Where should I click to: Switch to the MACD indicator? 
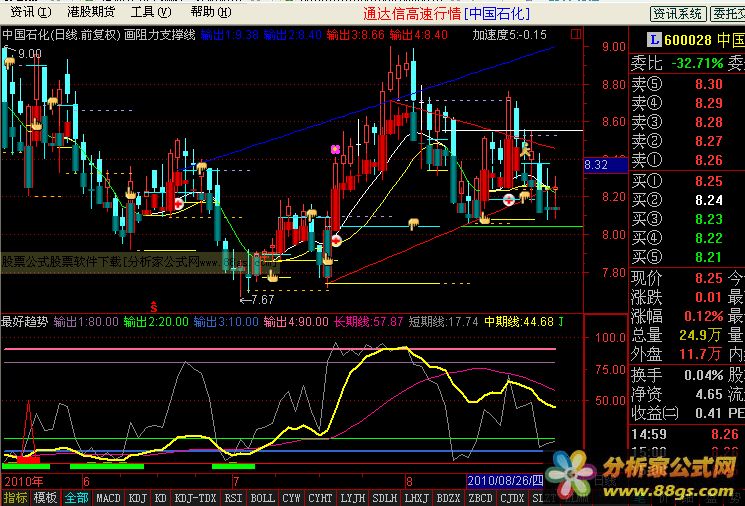pyautogui.click(x=108, y=498)
